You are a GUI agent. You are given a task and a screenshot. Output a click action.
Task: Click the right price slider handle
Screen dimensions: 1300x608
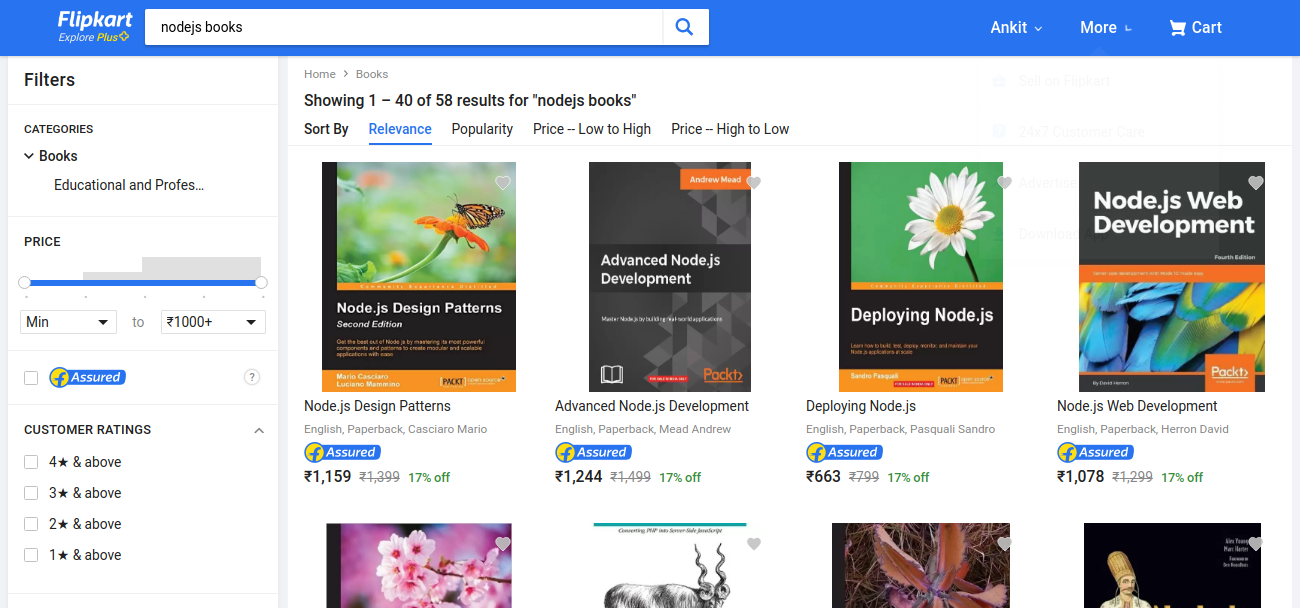(x=261, y=283)
